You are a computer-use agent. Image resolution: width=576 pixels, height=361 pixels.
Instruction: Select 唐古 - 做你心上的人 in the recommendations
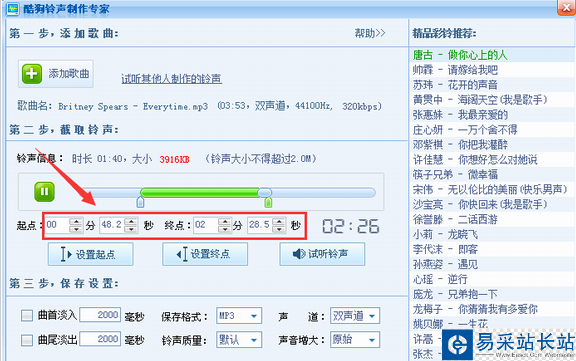click(492, 55)
